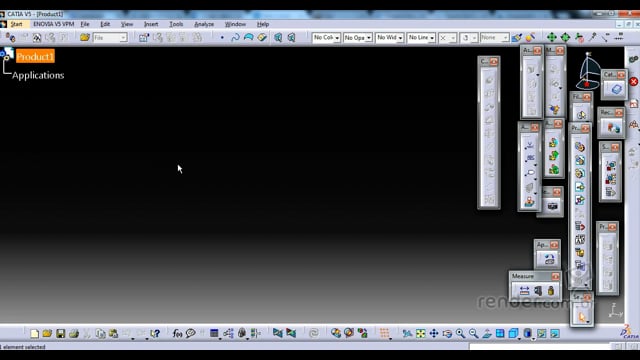This screenshot has height=360, width=640.
Task: Open the Formula f(x) tool
Action: (x=177, y=333)
